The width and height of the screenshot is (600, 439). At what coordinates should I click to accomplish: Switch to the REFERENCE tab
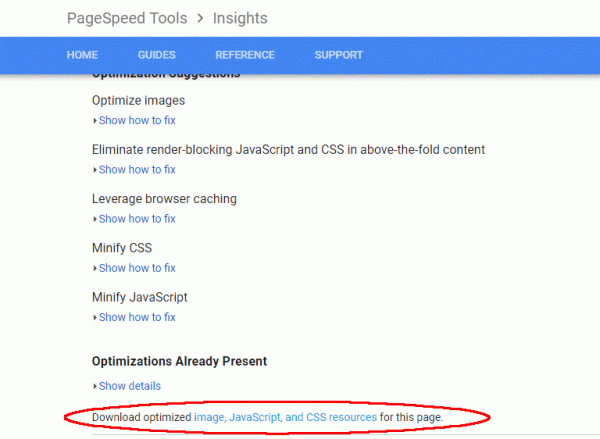coord(245,54)
